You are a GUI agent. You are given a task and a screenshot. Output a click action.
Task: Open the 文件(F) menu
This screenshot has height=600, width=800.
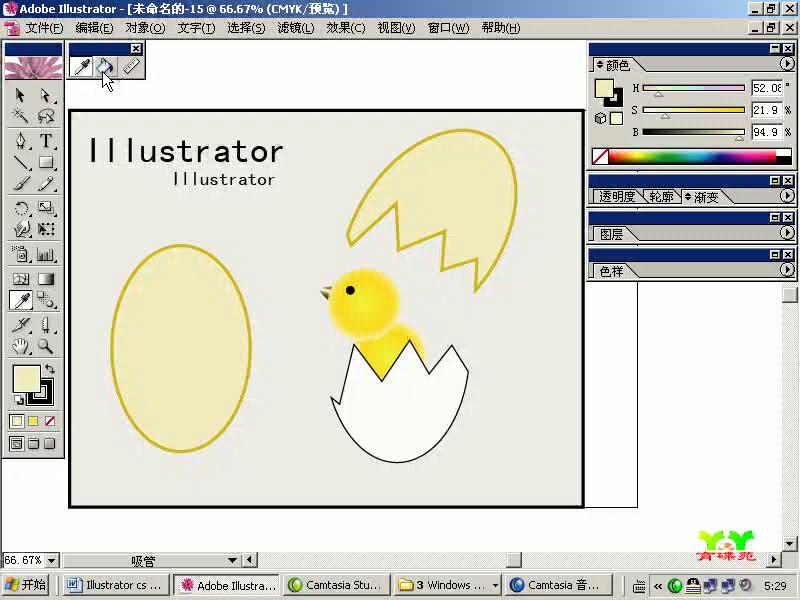click(x=45, y=28)
